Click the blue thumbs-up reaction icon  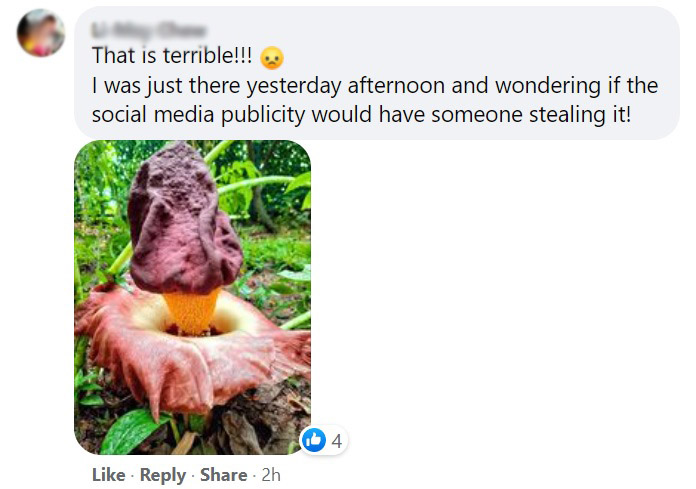click(313, 440)
